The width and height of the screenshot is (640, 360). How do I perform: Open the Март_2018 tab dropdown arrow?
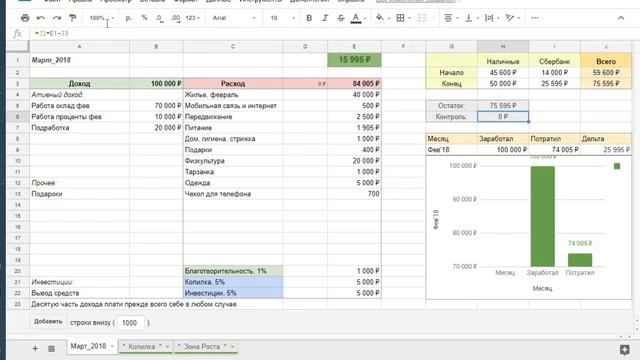(112, 347)
